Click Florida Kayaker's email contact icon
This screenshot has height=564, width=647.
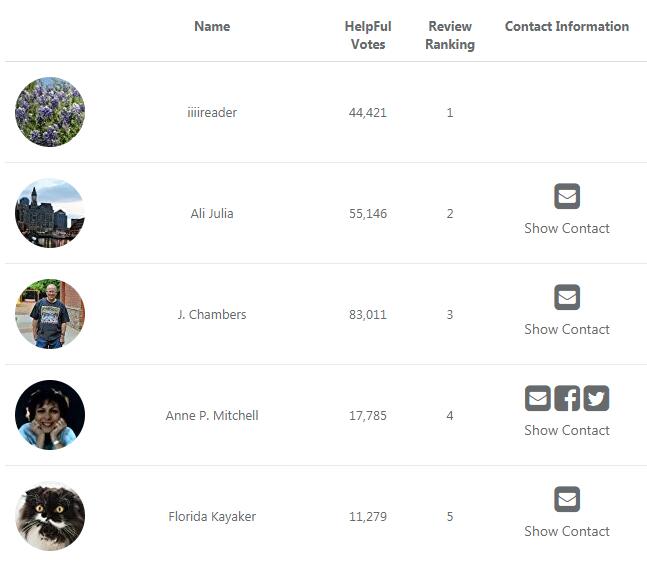coord(567,499)
